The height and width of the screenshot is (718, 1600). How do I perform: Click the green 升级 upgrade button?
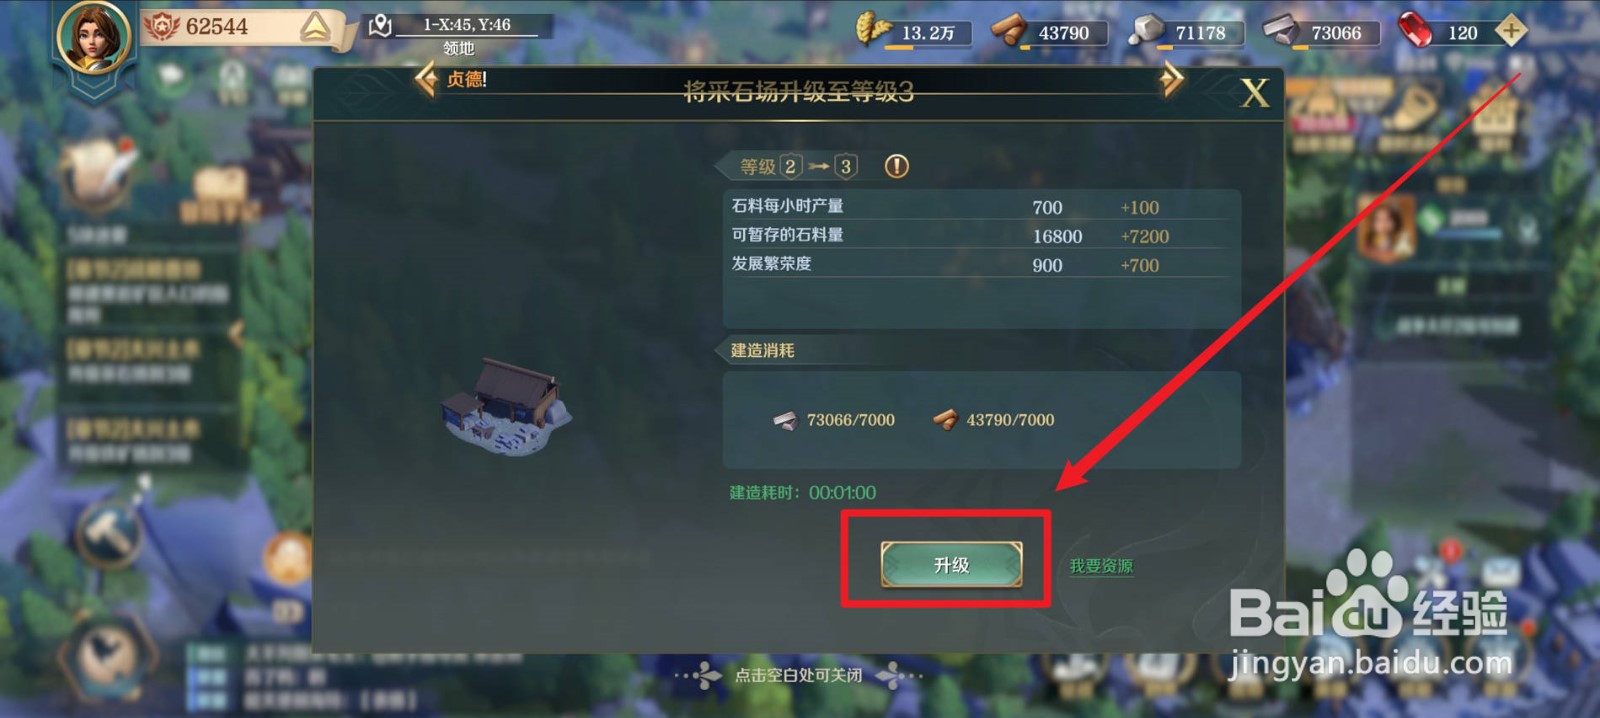click(951, 564)
